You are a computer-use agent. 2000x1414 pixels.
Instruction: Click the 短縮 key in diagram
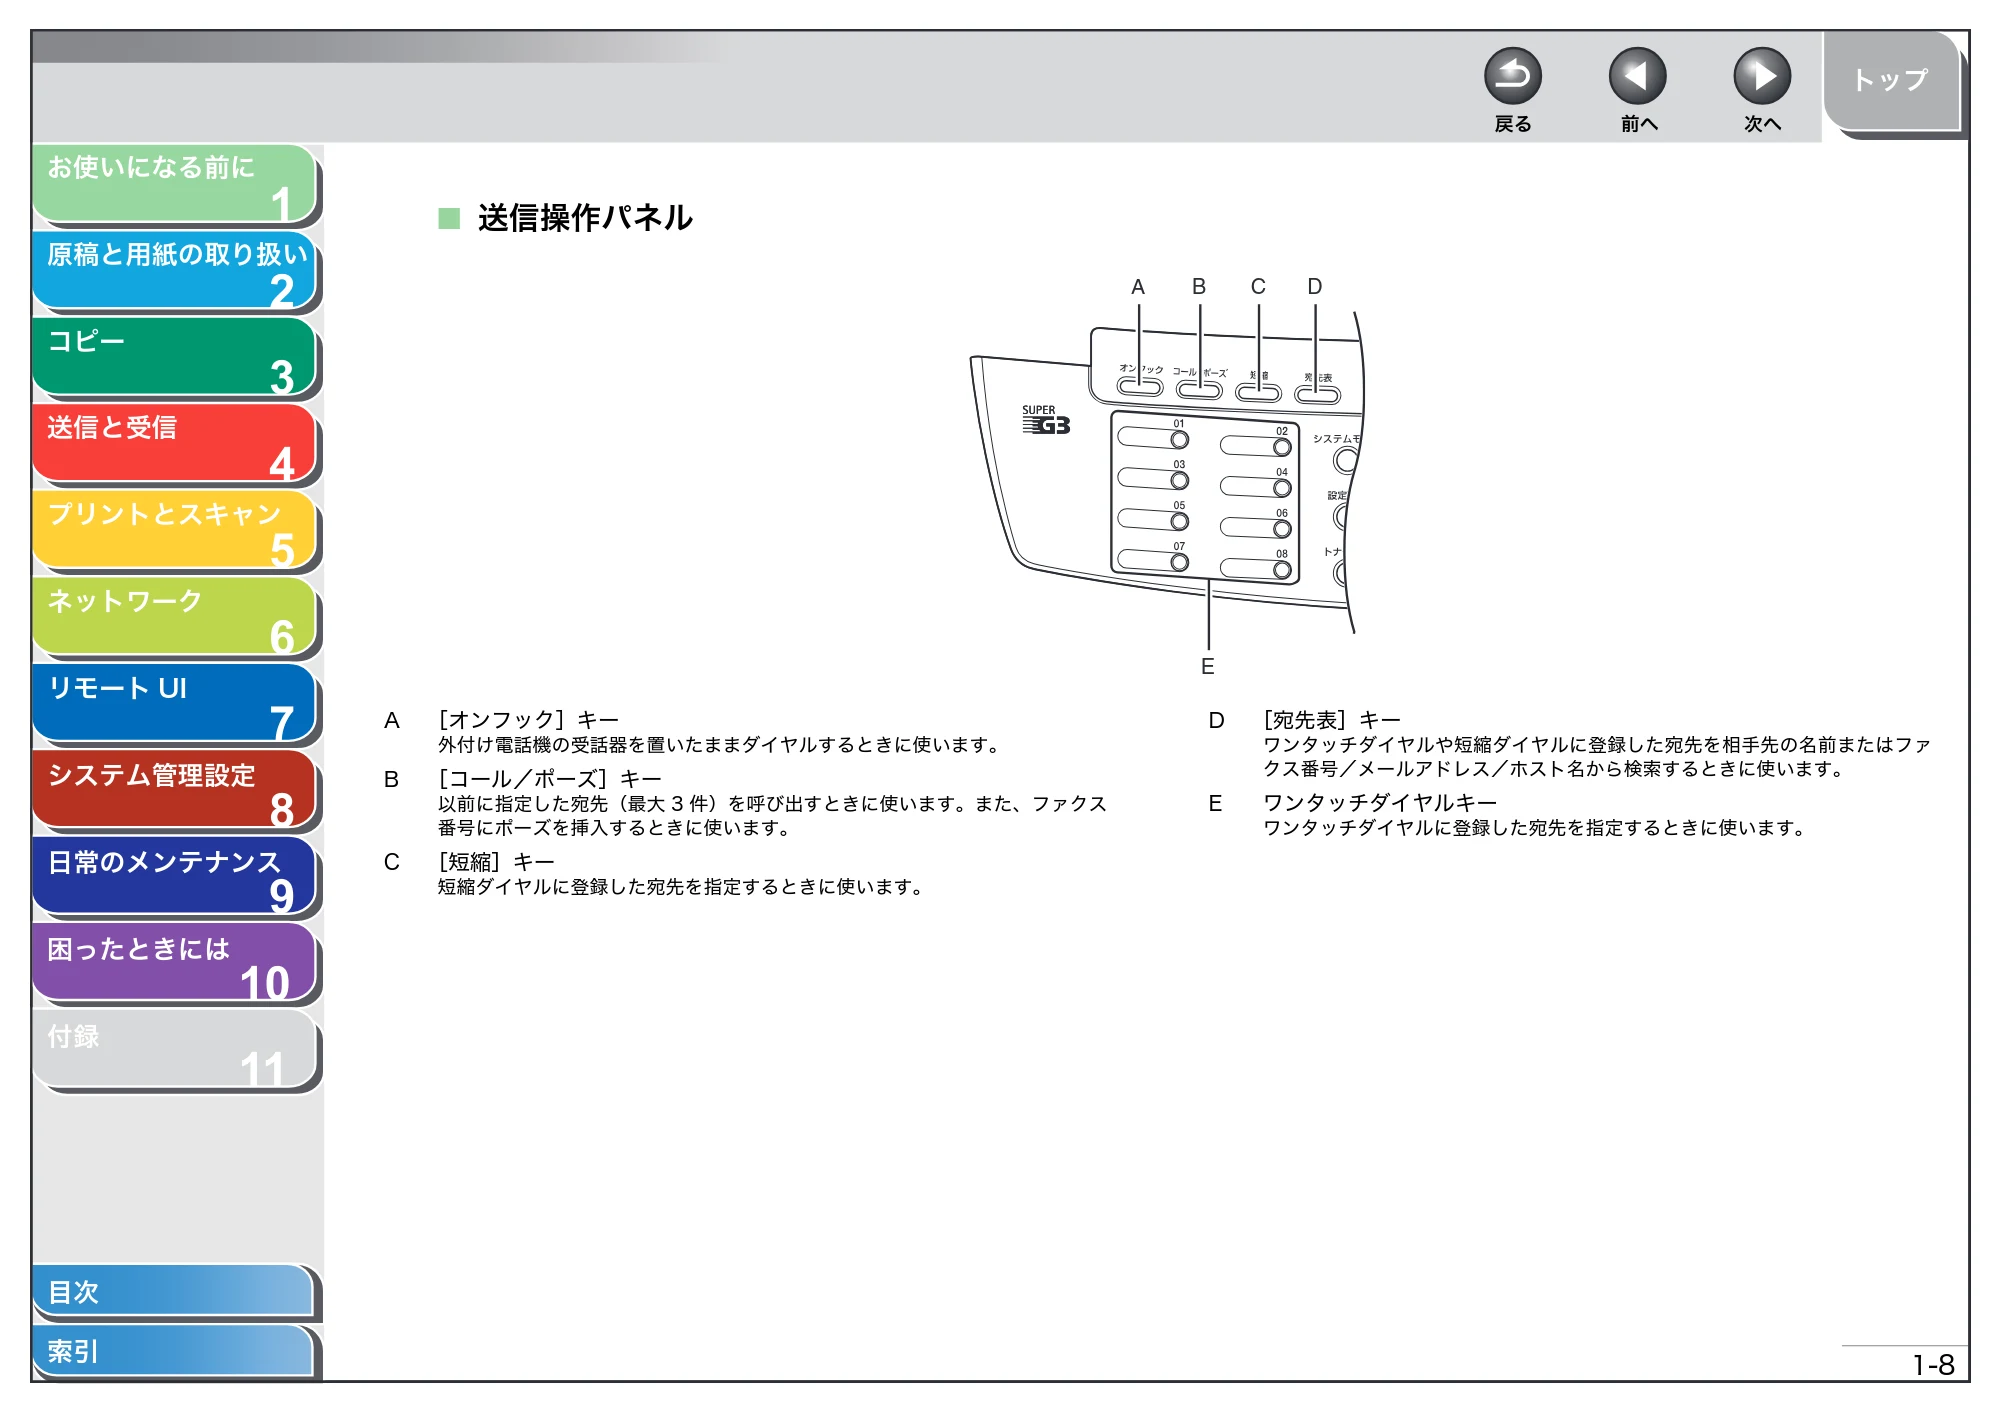pos(1258,393)
